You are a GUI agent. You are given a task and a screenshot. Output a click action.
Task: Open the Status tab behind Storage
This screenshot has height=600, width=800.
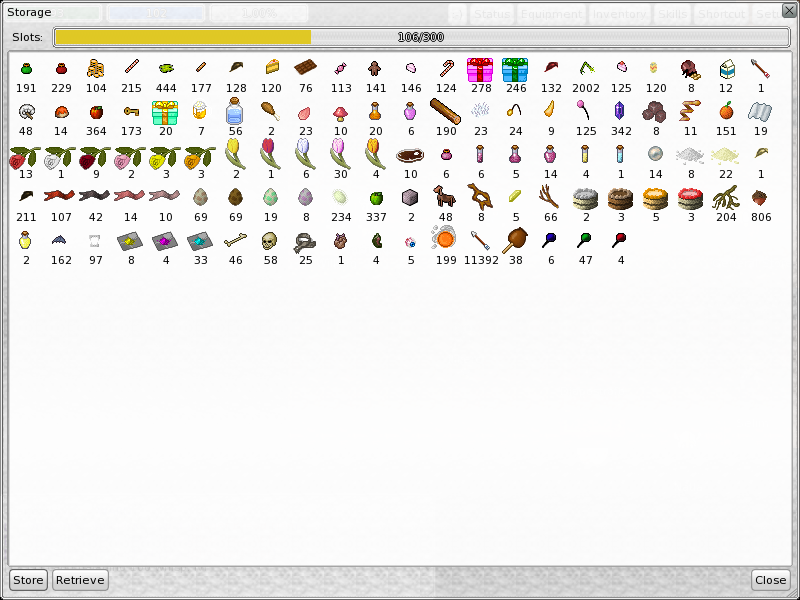492,14
